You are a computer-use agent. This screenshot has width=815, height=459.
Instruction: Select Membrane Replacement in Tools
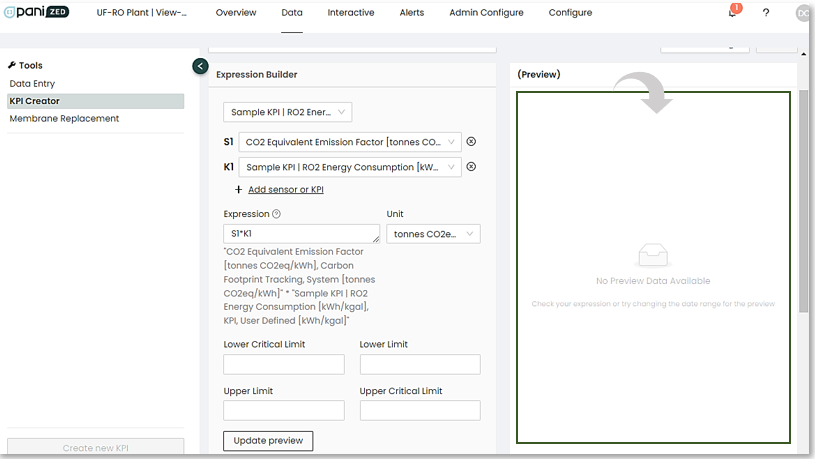click(64, 118)
